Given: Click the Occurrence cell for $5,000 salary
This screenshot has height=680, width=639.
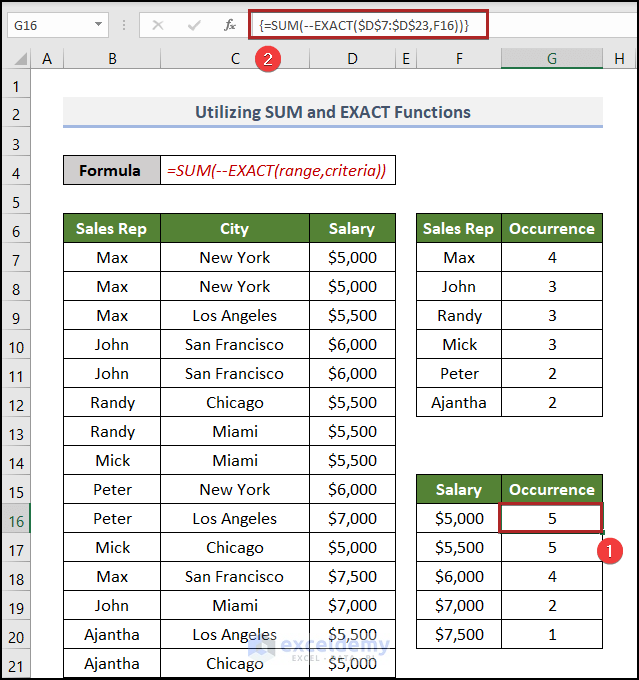Looking at the screenshot, I should click(551, 519).
